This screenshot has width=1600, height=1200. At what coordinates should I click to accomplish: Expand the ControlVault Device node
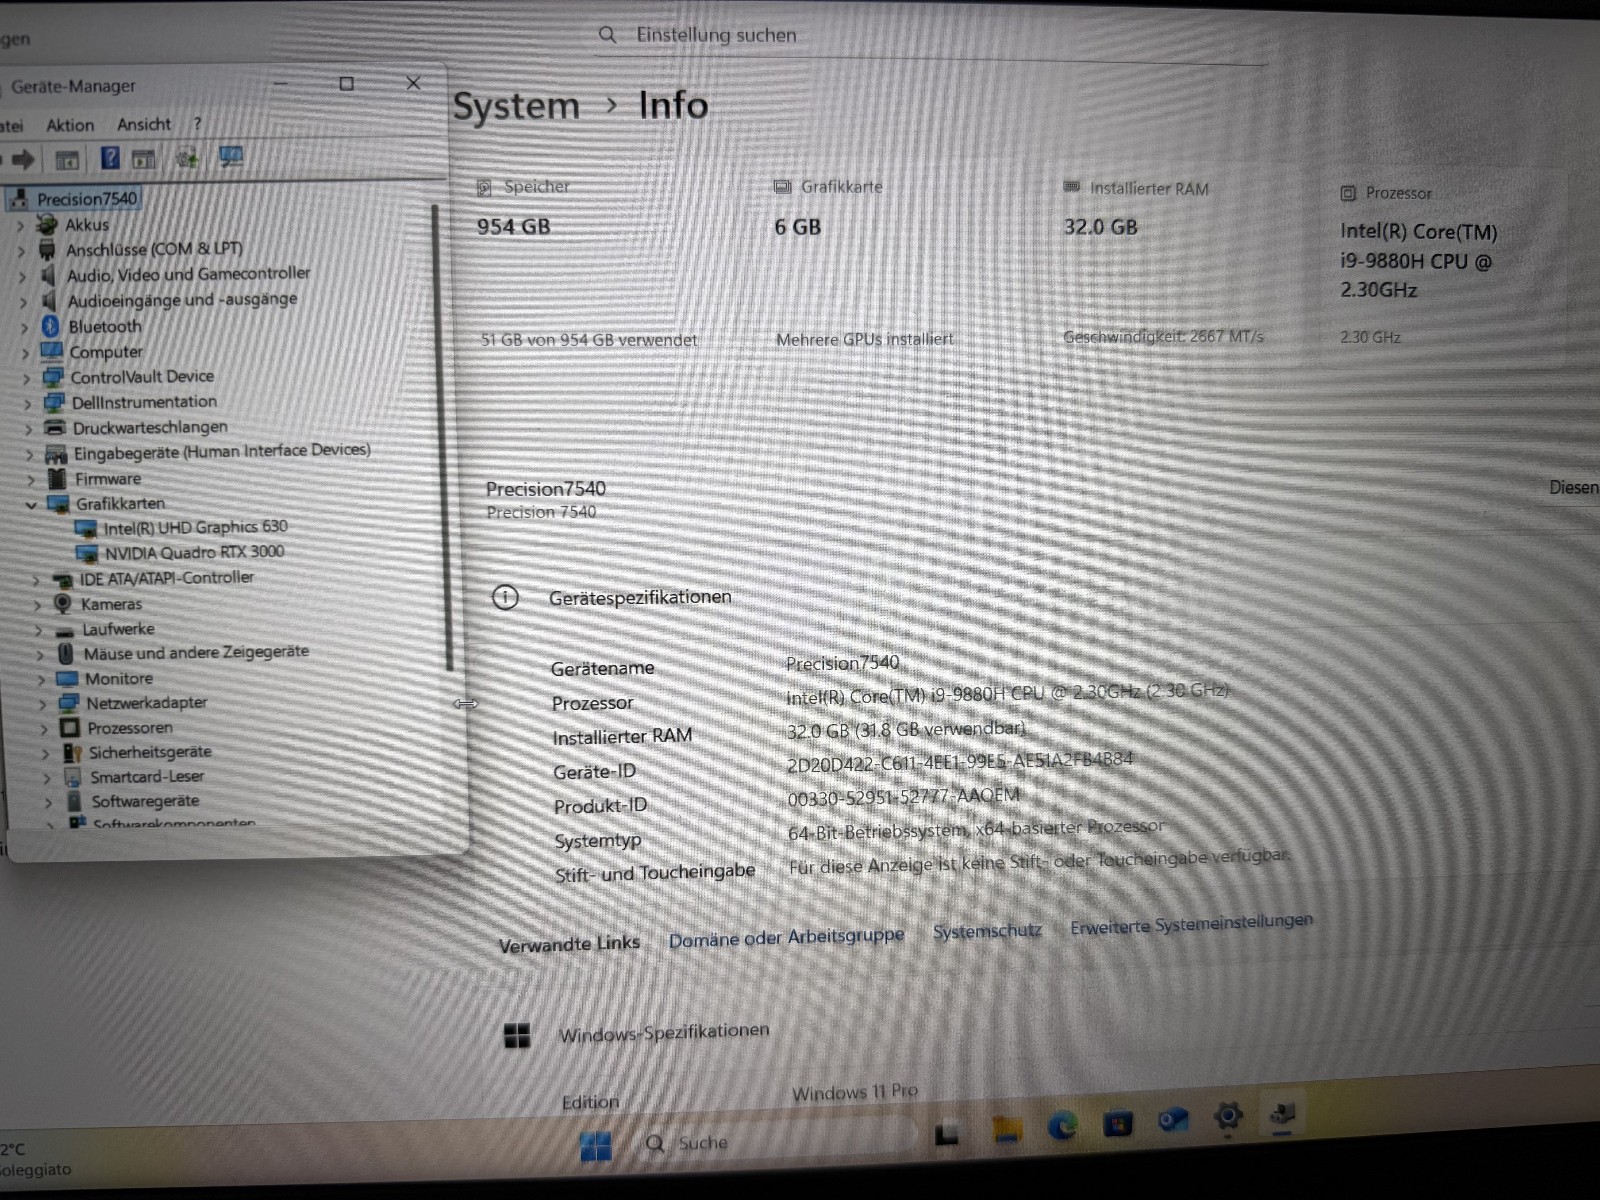coord(26,379)
